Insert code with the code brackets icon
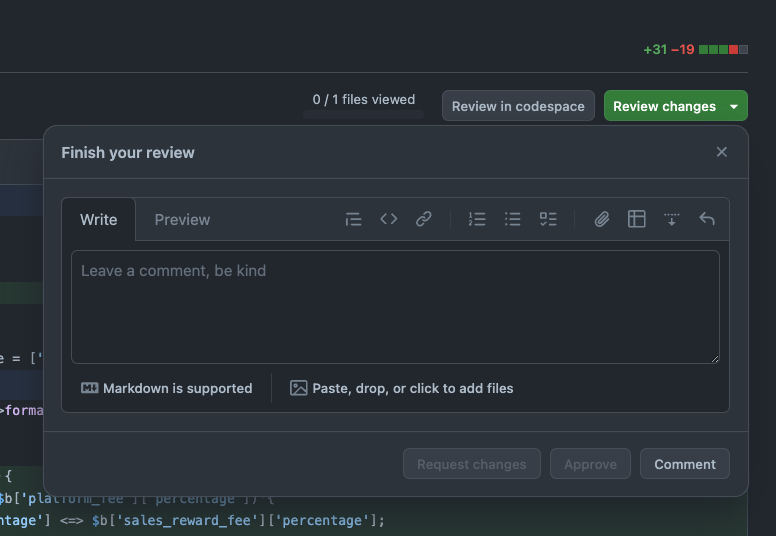The image size is (776, 536). [388, 219]
